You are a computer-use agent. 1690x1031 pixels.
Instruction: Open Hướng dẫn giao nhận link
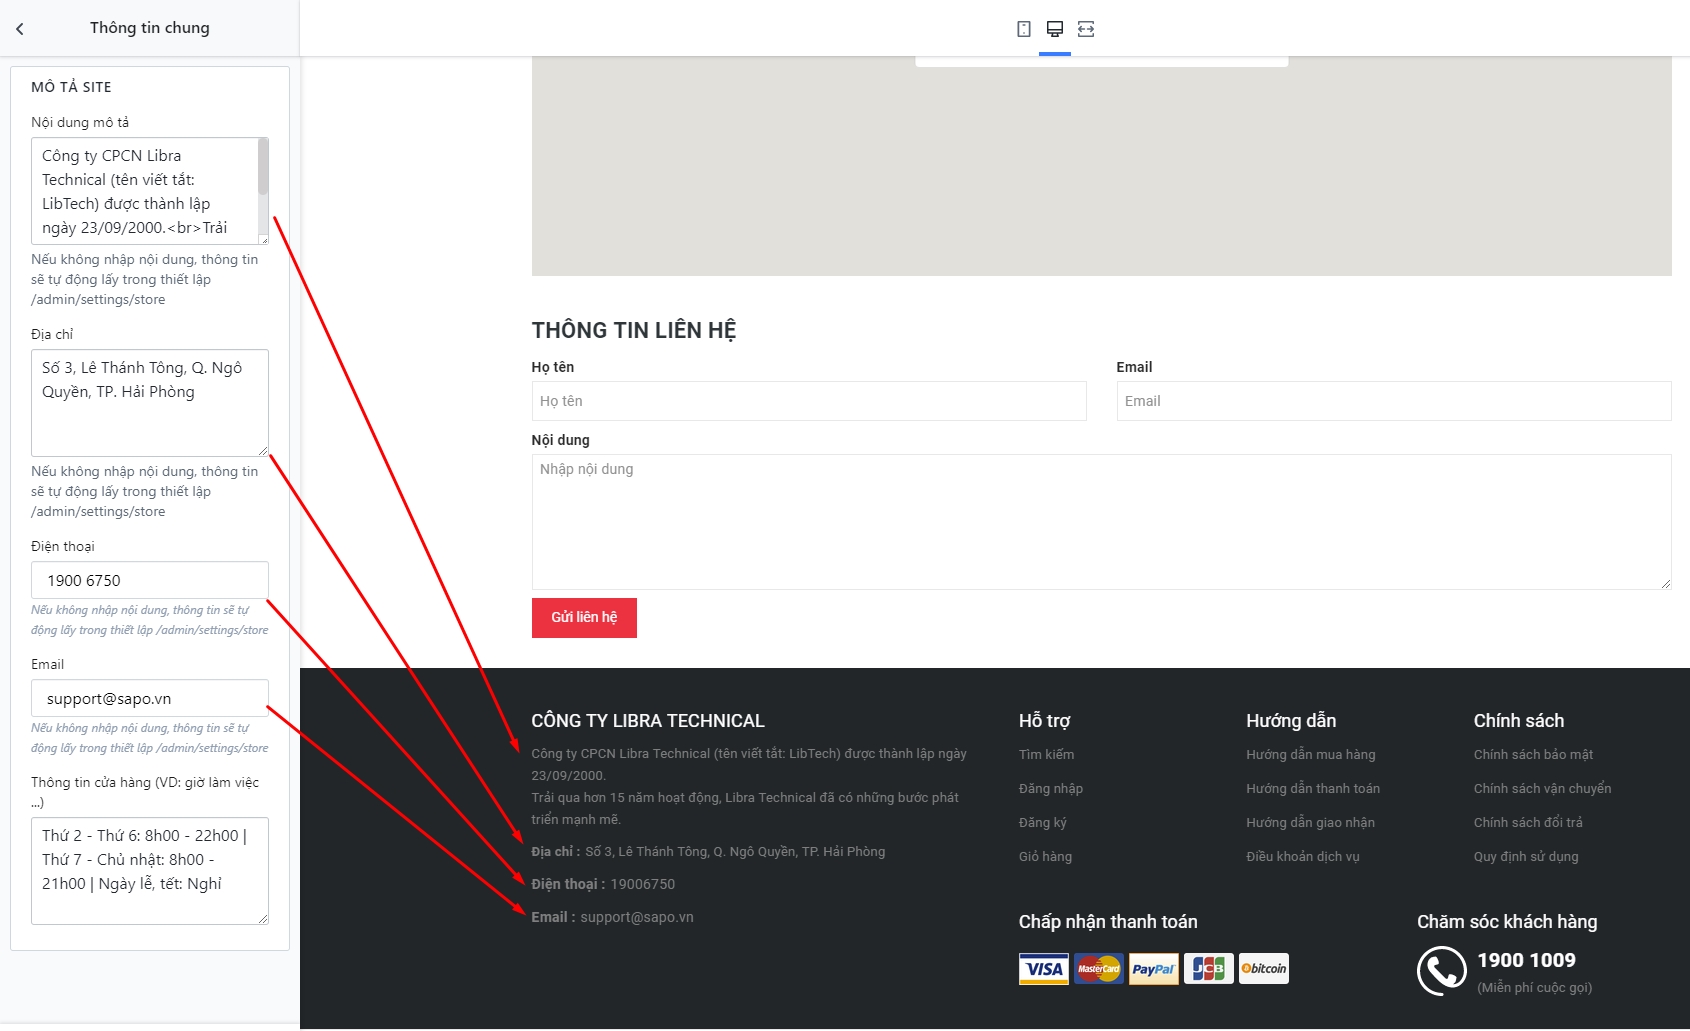[x=1311, y=823]
